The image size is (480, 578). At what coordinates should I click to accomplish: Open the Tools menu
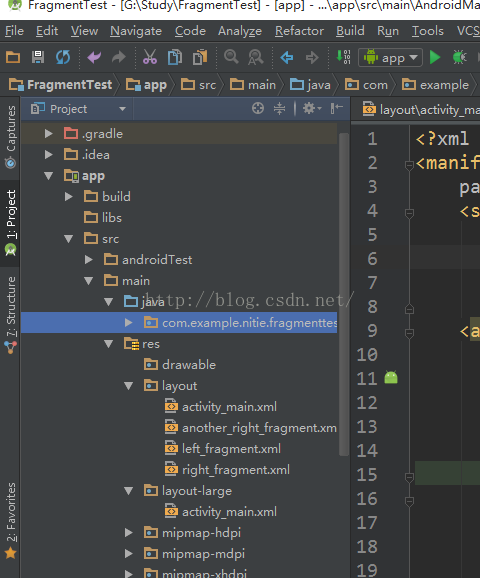[x=428, y=31]
